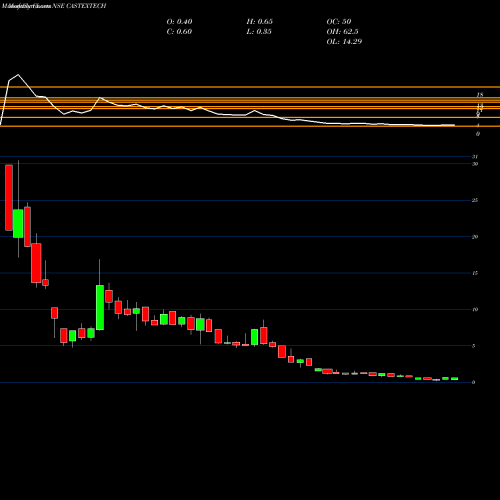500x500 pixels.
Task: Click the price axis label '20'
Action: click(475, 237)
